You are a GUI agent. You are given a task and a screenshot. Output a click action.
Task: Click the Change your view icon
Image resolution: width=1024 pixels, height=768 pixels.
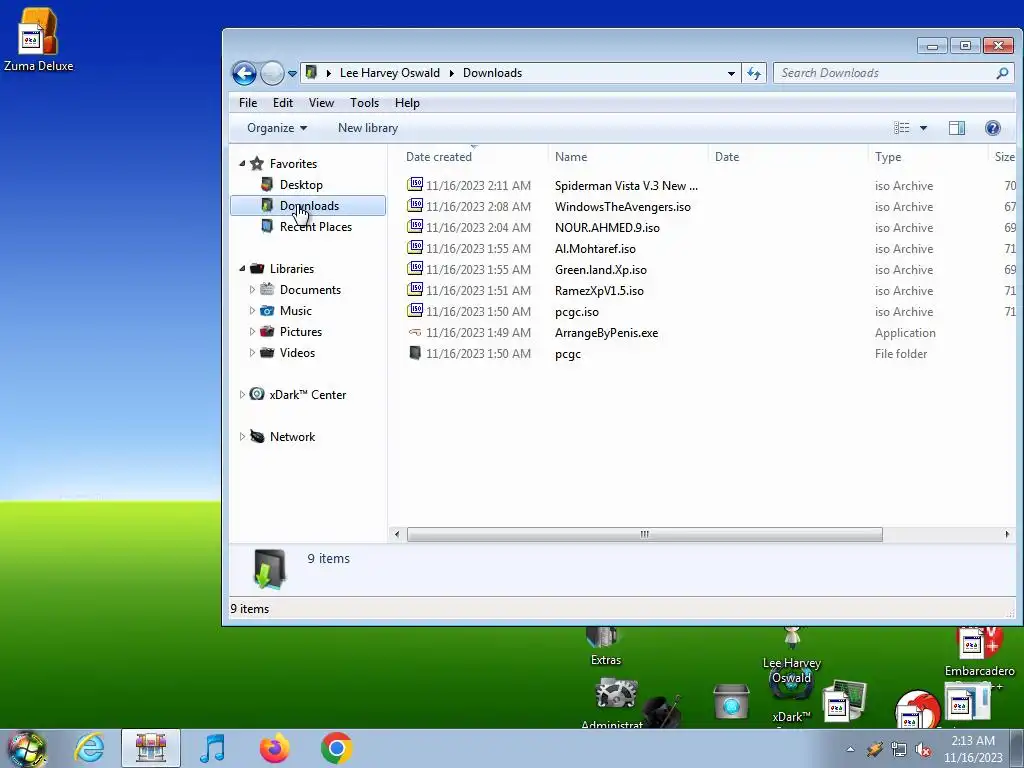pos(901,128)
